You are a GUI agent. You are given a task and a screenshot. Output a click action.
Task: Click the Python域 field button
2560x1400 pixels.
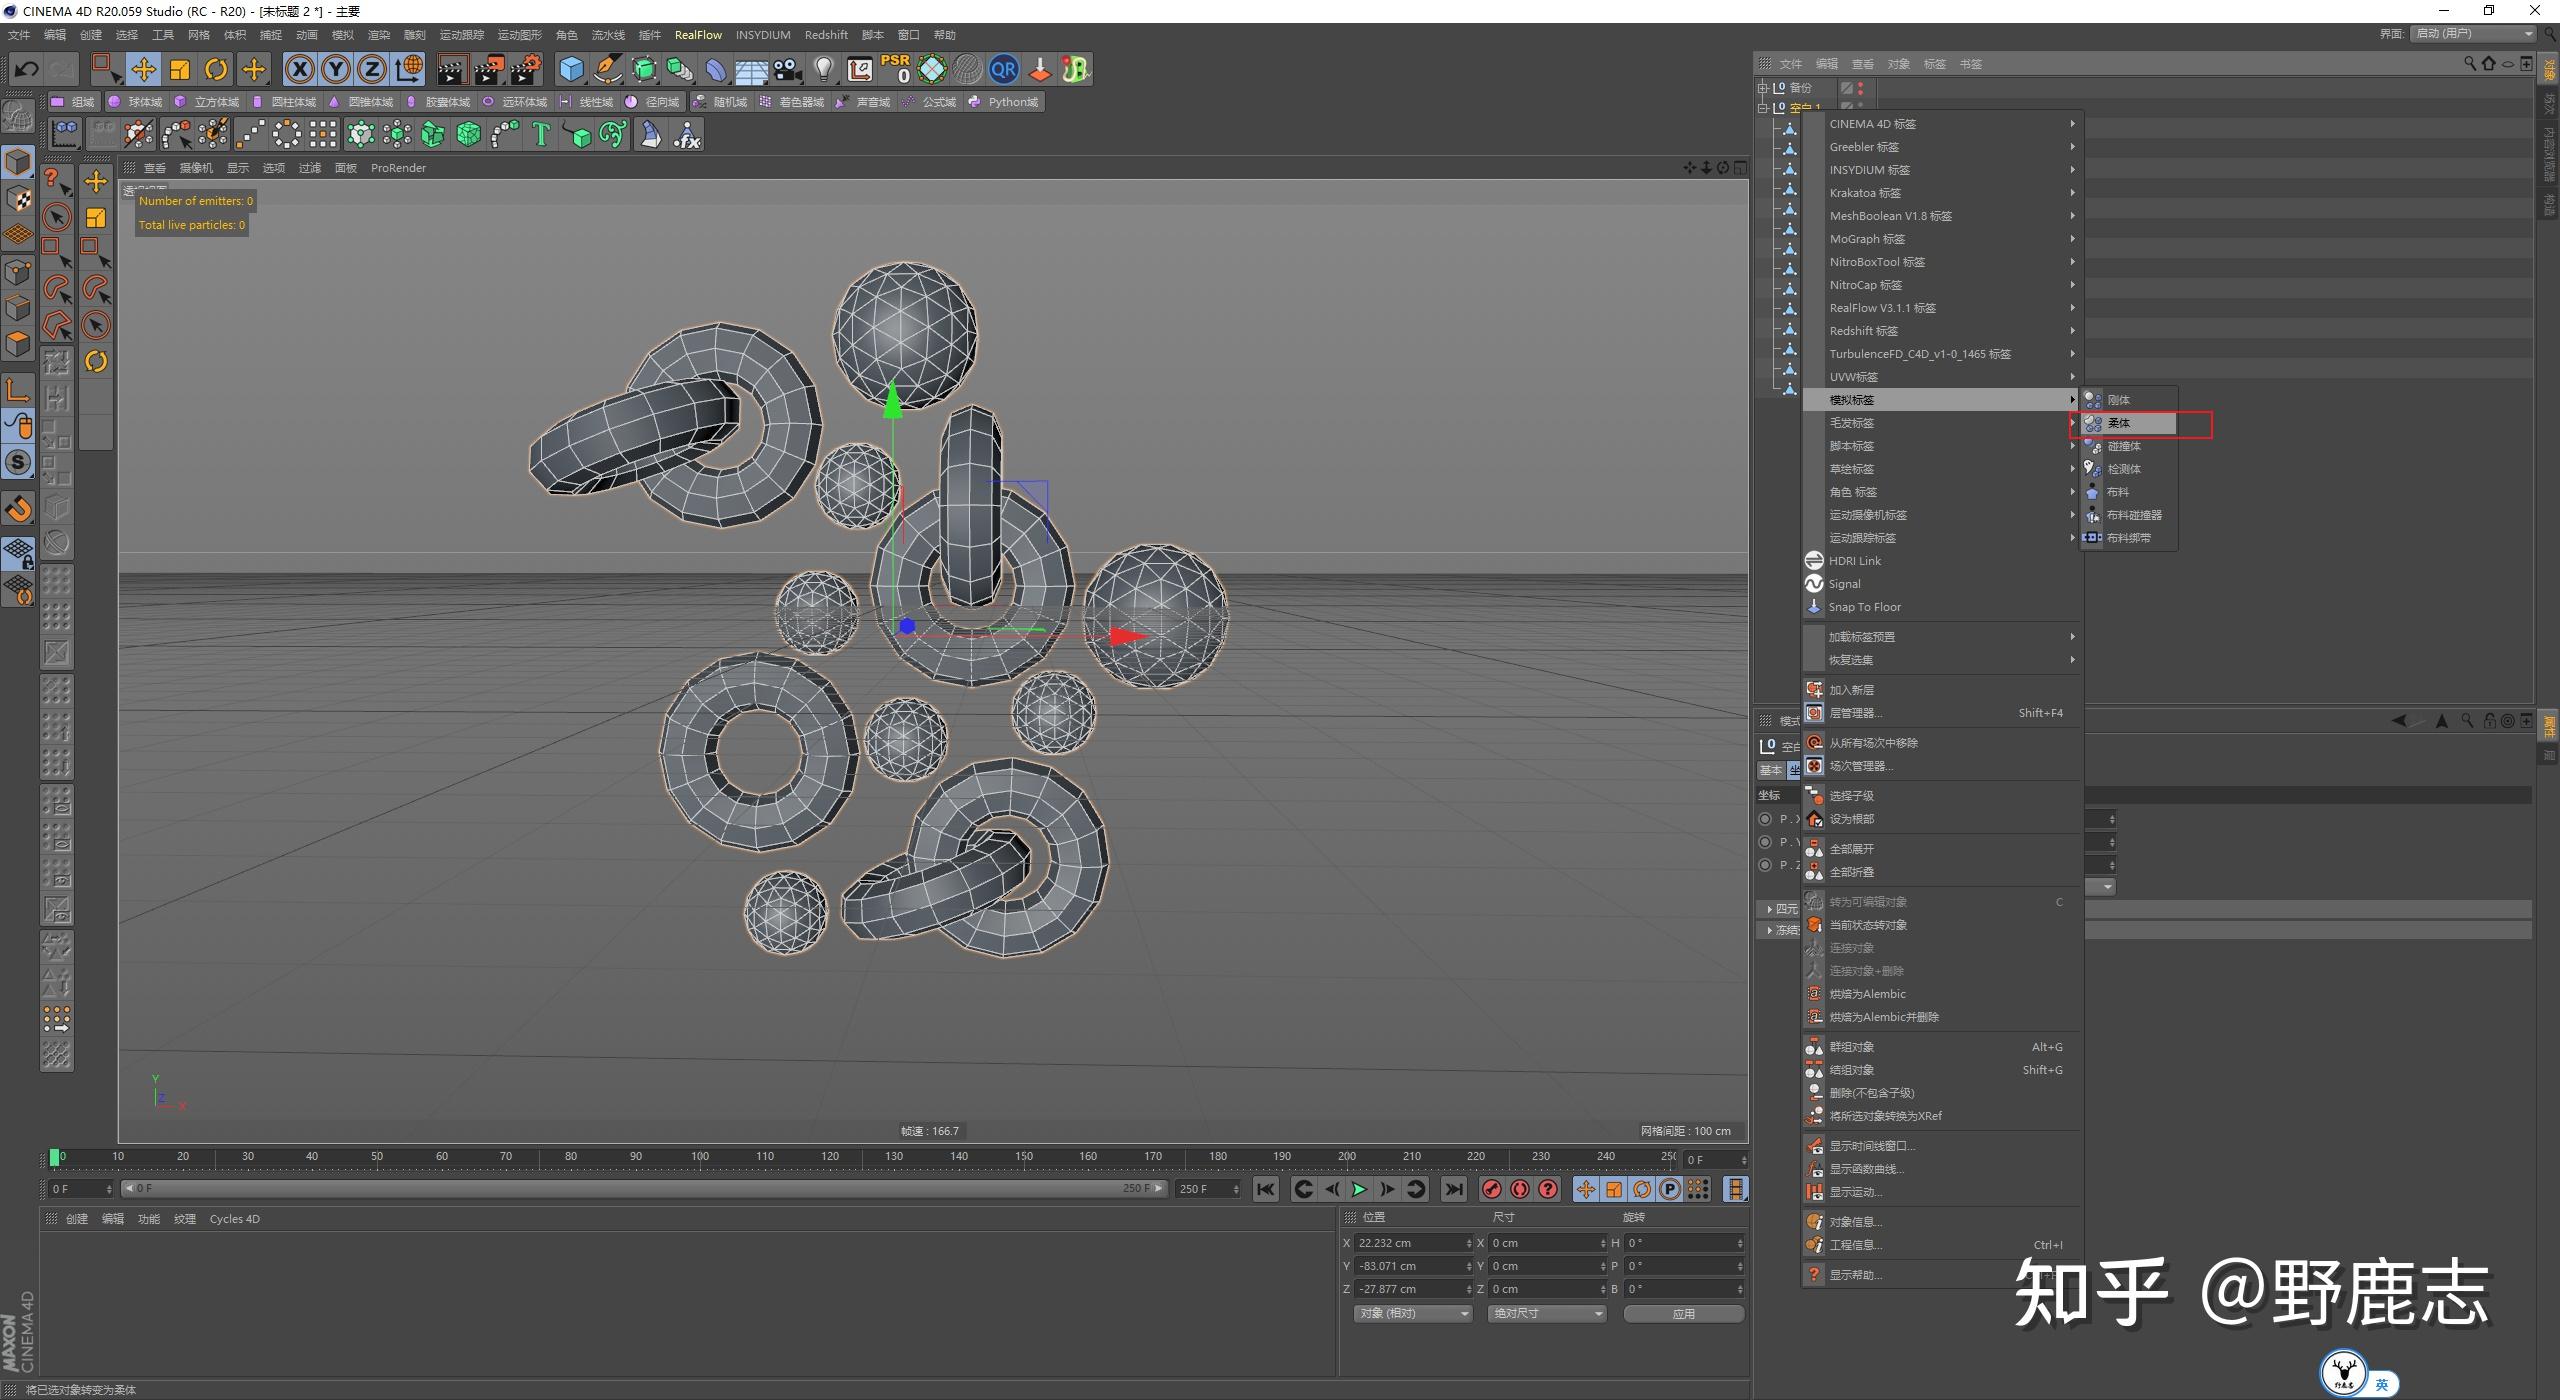pos(1004,102)
